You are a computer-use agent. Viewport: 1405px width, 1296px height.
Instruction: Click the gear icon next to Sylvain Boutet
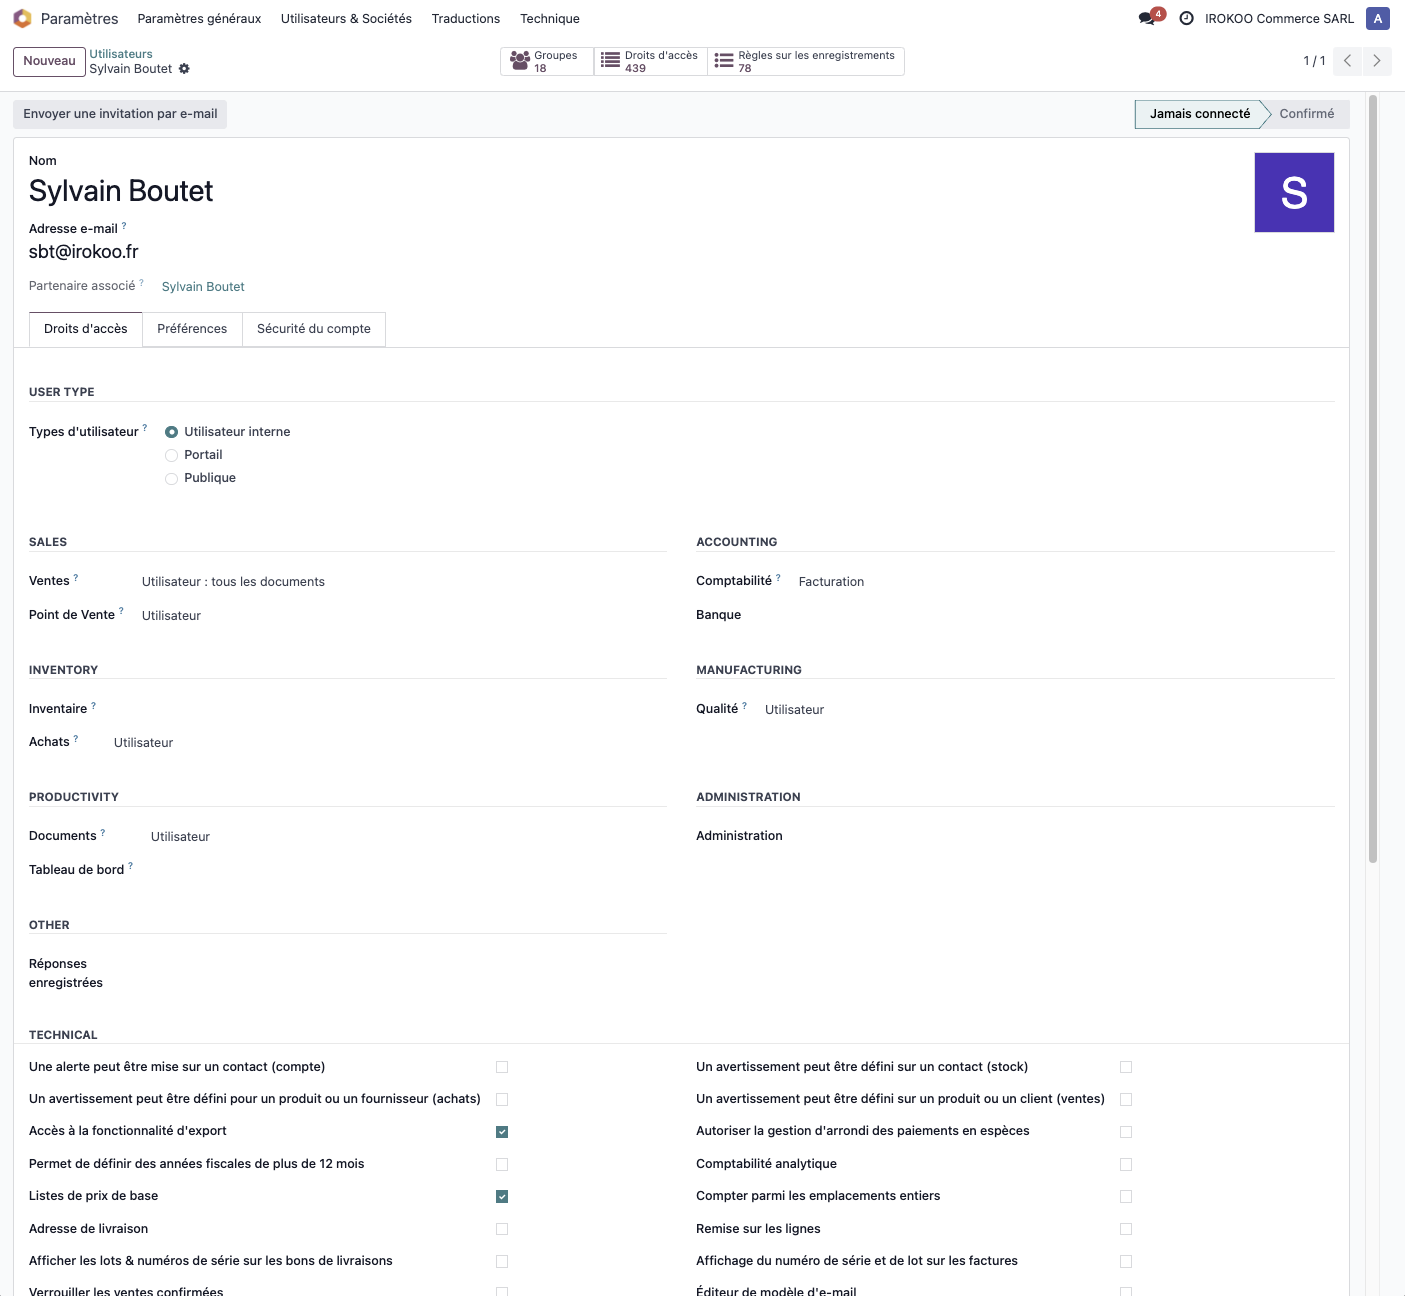[x=184, y=69]
